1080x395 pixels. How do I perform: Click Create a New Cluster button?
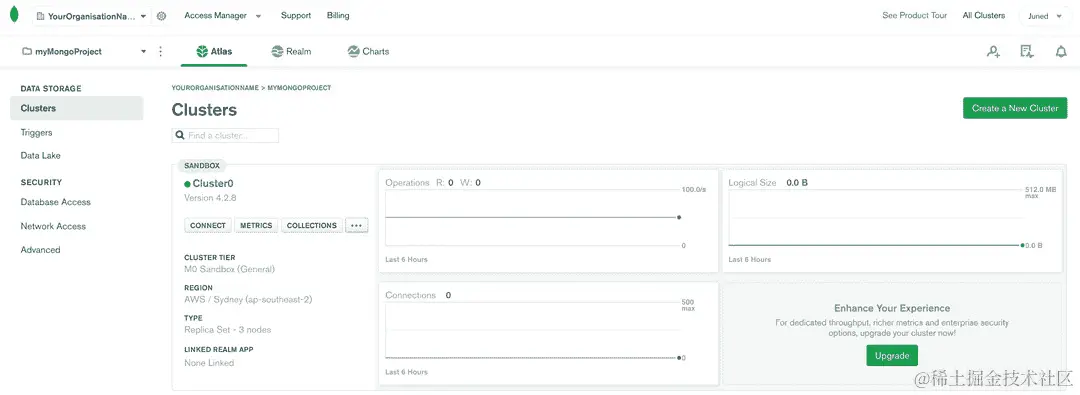point(1015,108)
